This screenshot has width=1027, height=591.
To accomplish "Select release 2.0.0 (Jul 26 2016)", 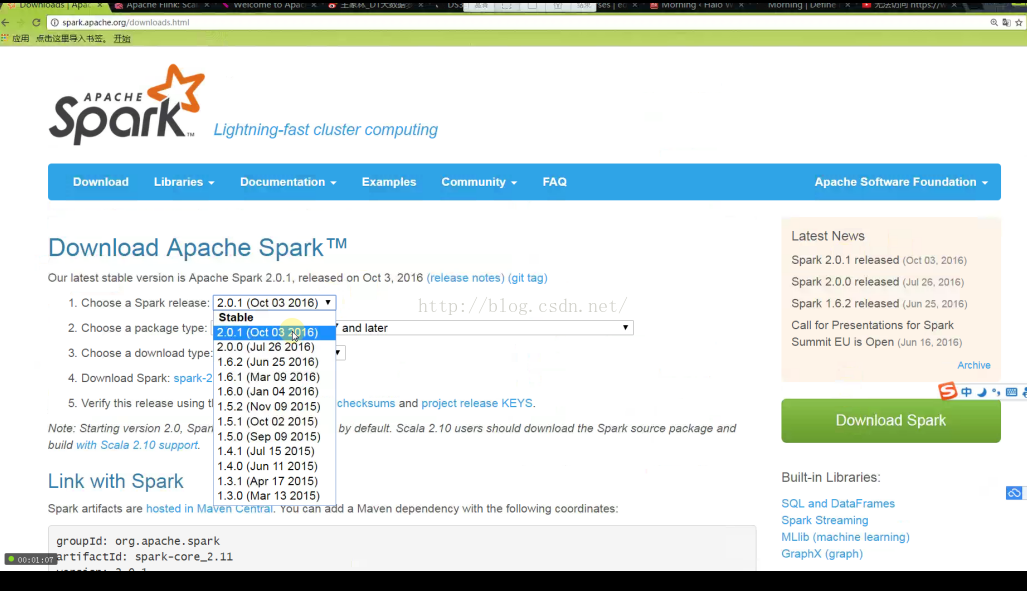I will [274, 347].
